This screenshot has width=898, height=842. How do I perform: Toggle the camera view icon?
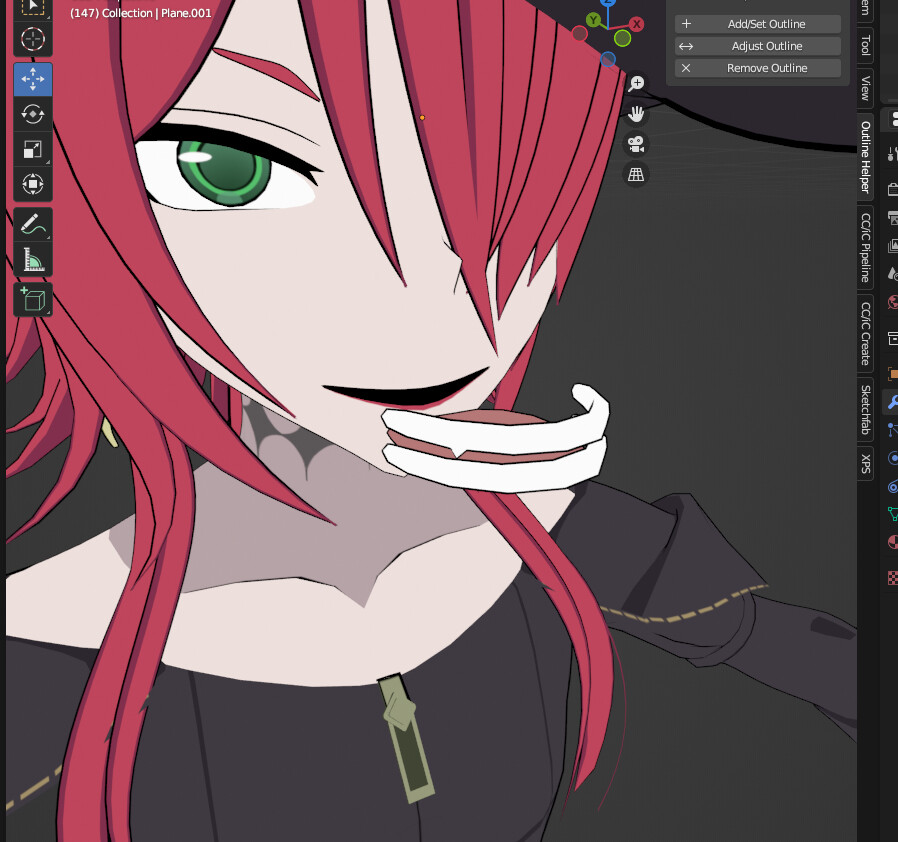(636, 144)
